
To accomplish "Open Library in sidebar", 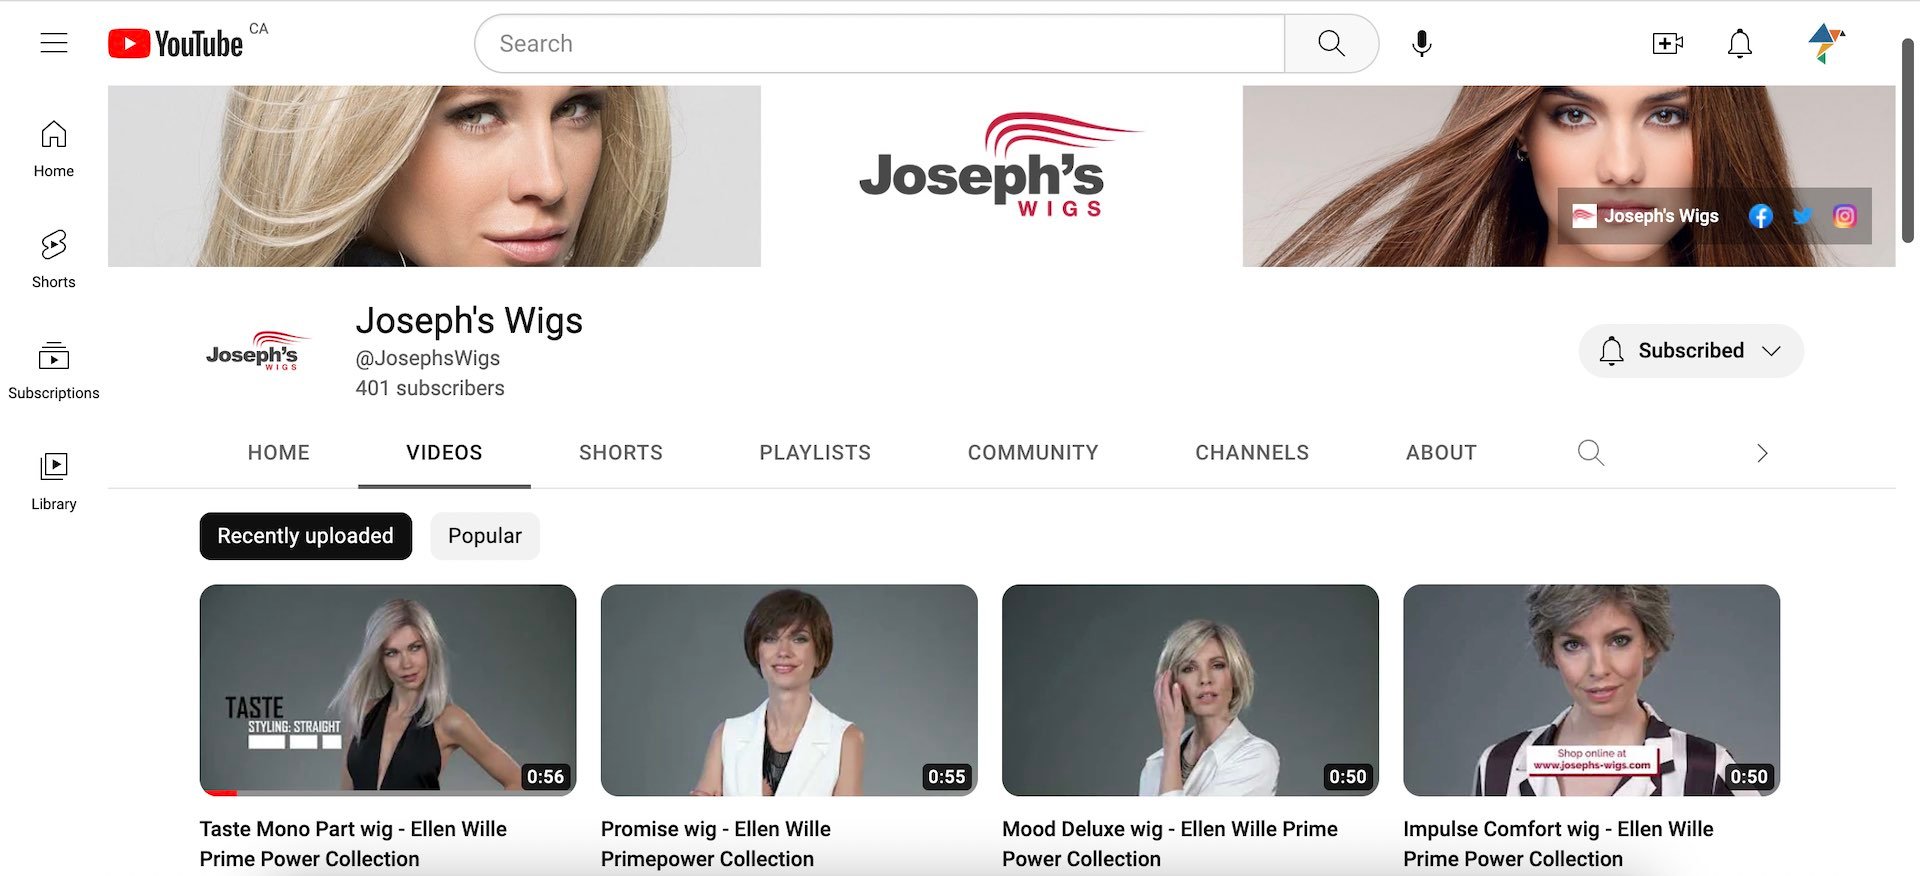I will click(x=54, y=482).
